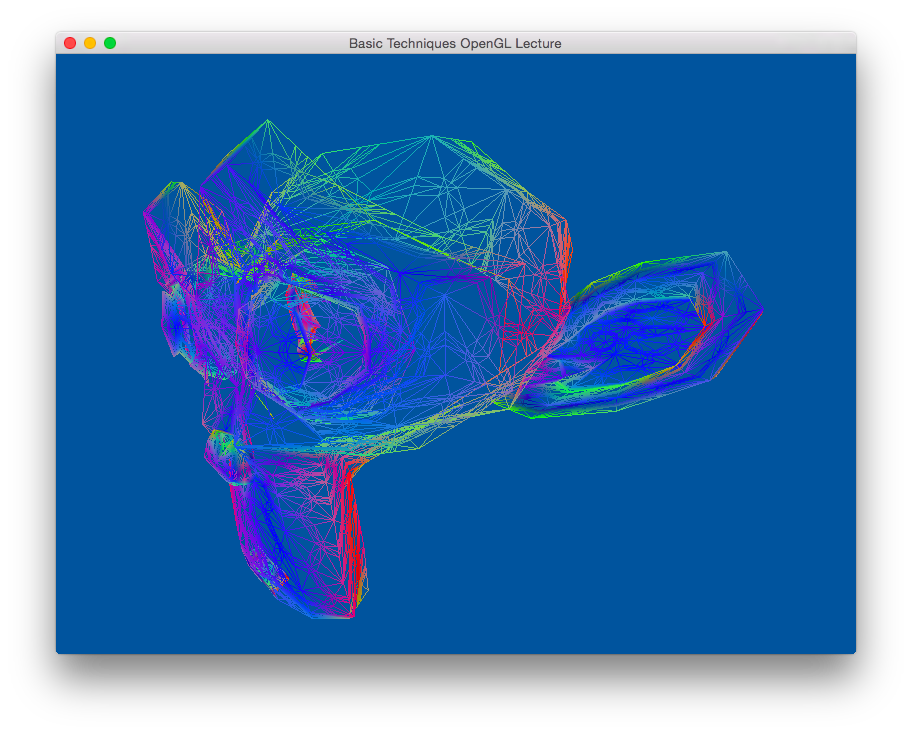This screenshot has height=734, width=912.
Task: Pick the topmost peak vertex of the wireframe
Action: (x=267, y=120)
